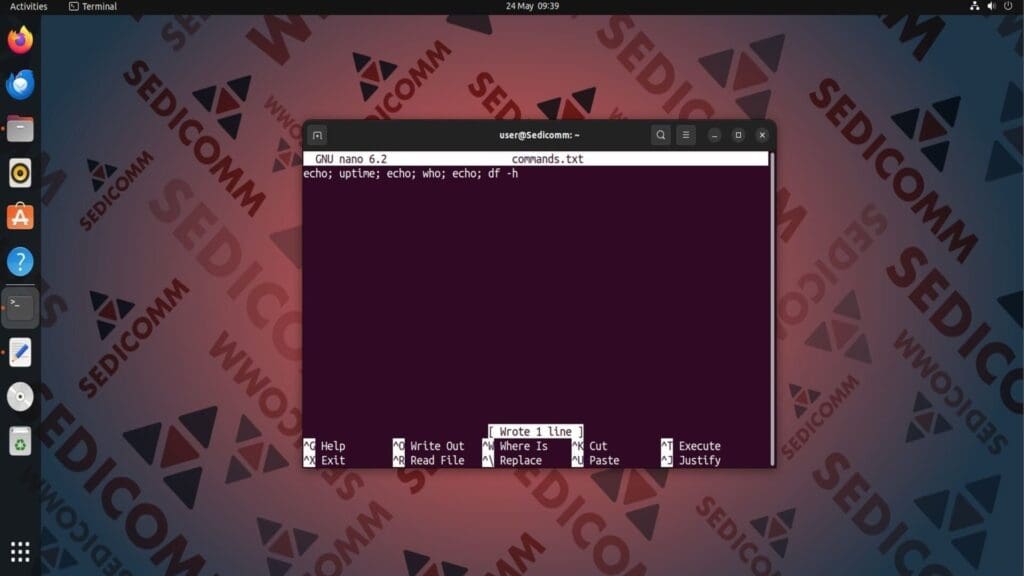Select the Trash icon in the dock
The width and height of the screenshot is (1024, 576).
coord(20,440)
